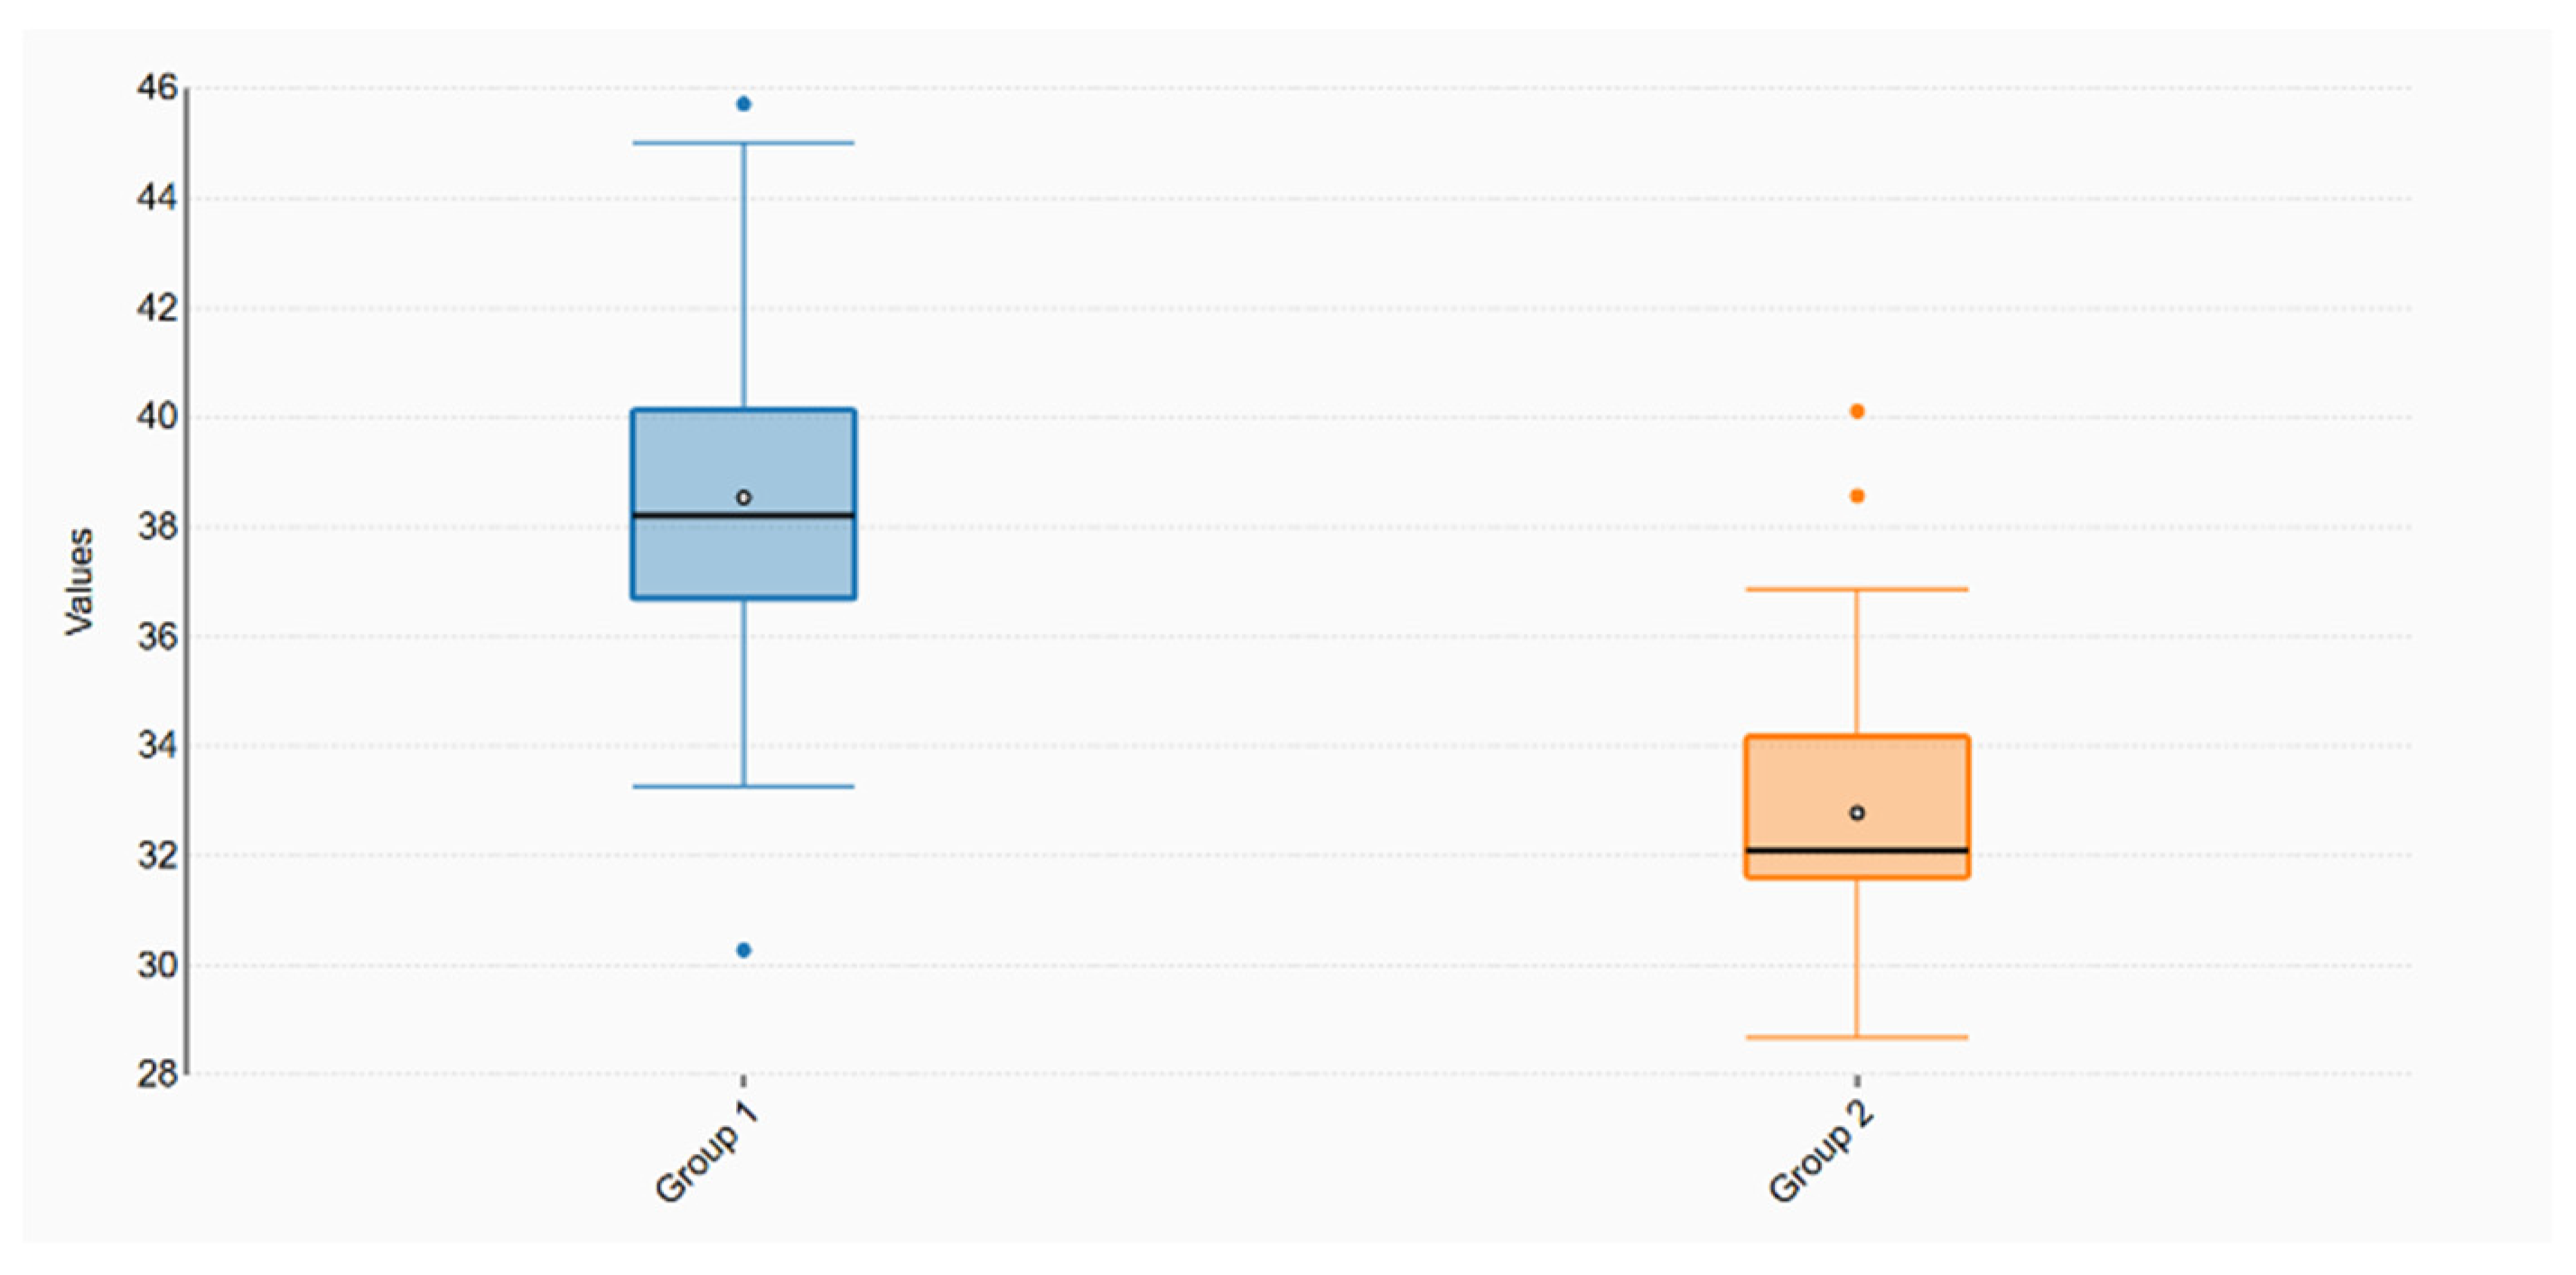Select Group 2's bottom whisker cap near 28.7
The image size is (2576, 1275).
1857,1037
